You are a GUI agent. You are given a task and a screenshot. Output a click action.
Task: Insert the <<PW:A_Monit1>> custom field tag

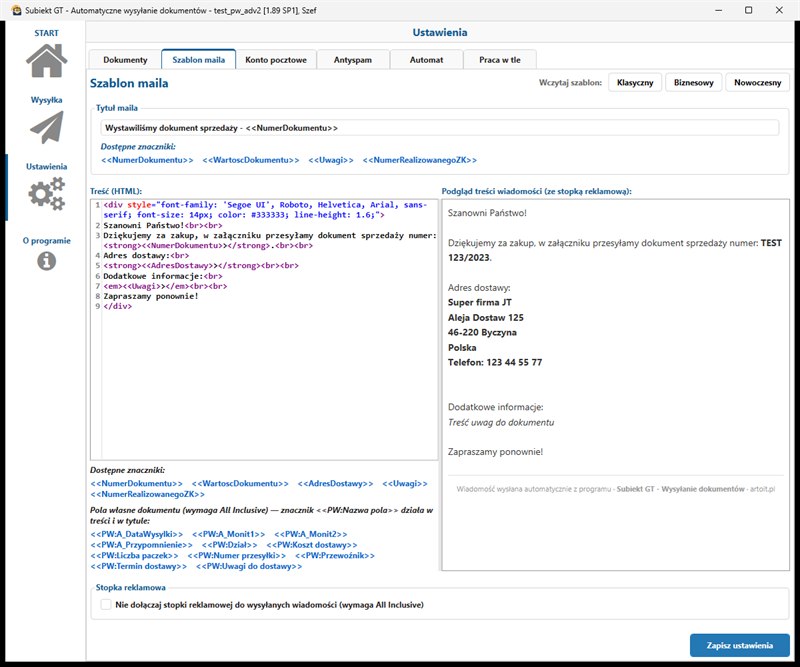(x=229, y=534)
